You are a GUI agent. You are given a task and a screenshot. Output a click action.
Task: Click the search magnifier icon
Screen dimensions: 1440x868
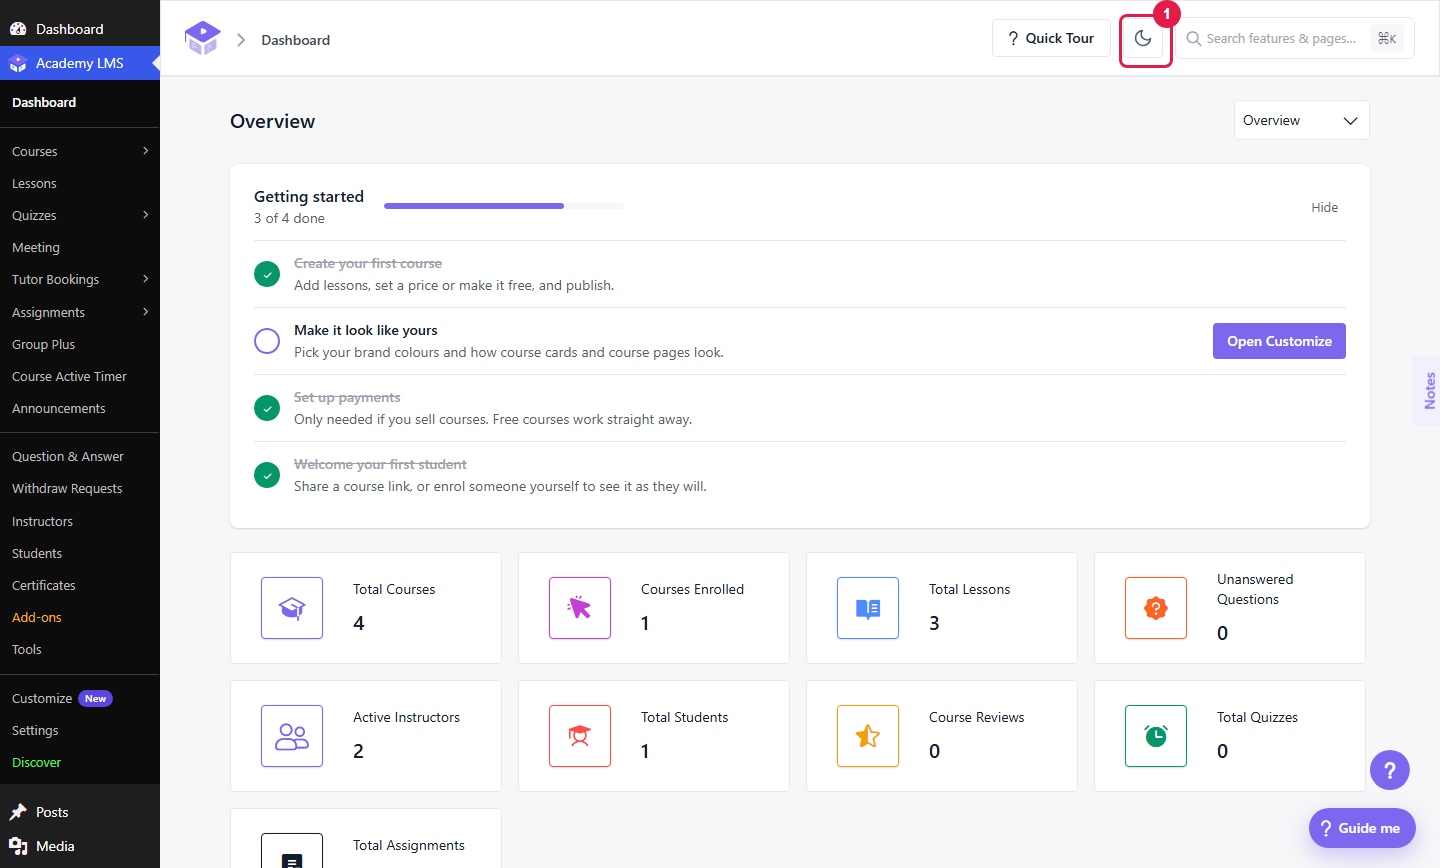(1193, 39)
